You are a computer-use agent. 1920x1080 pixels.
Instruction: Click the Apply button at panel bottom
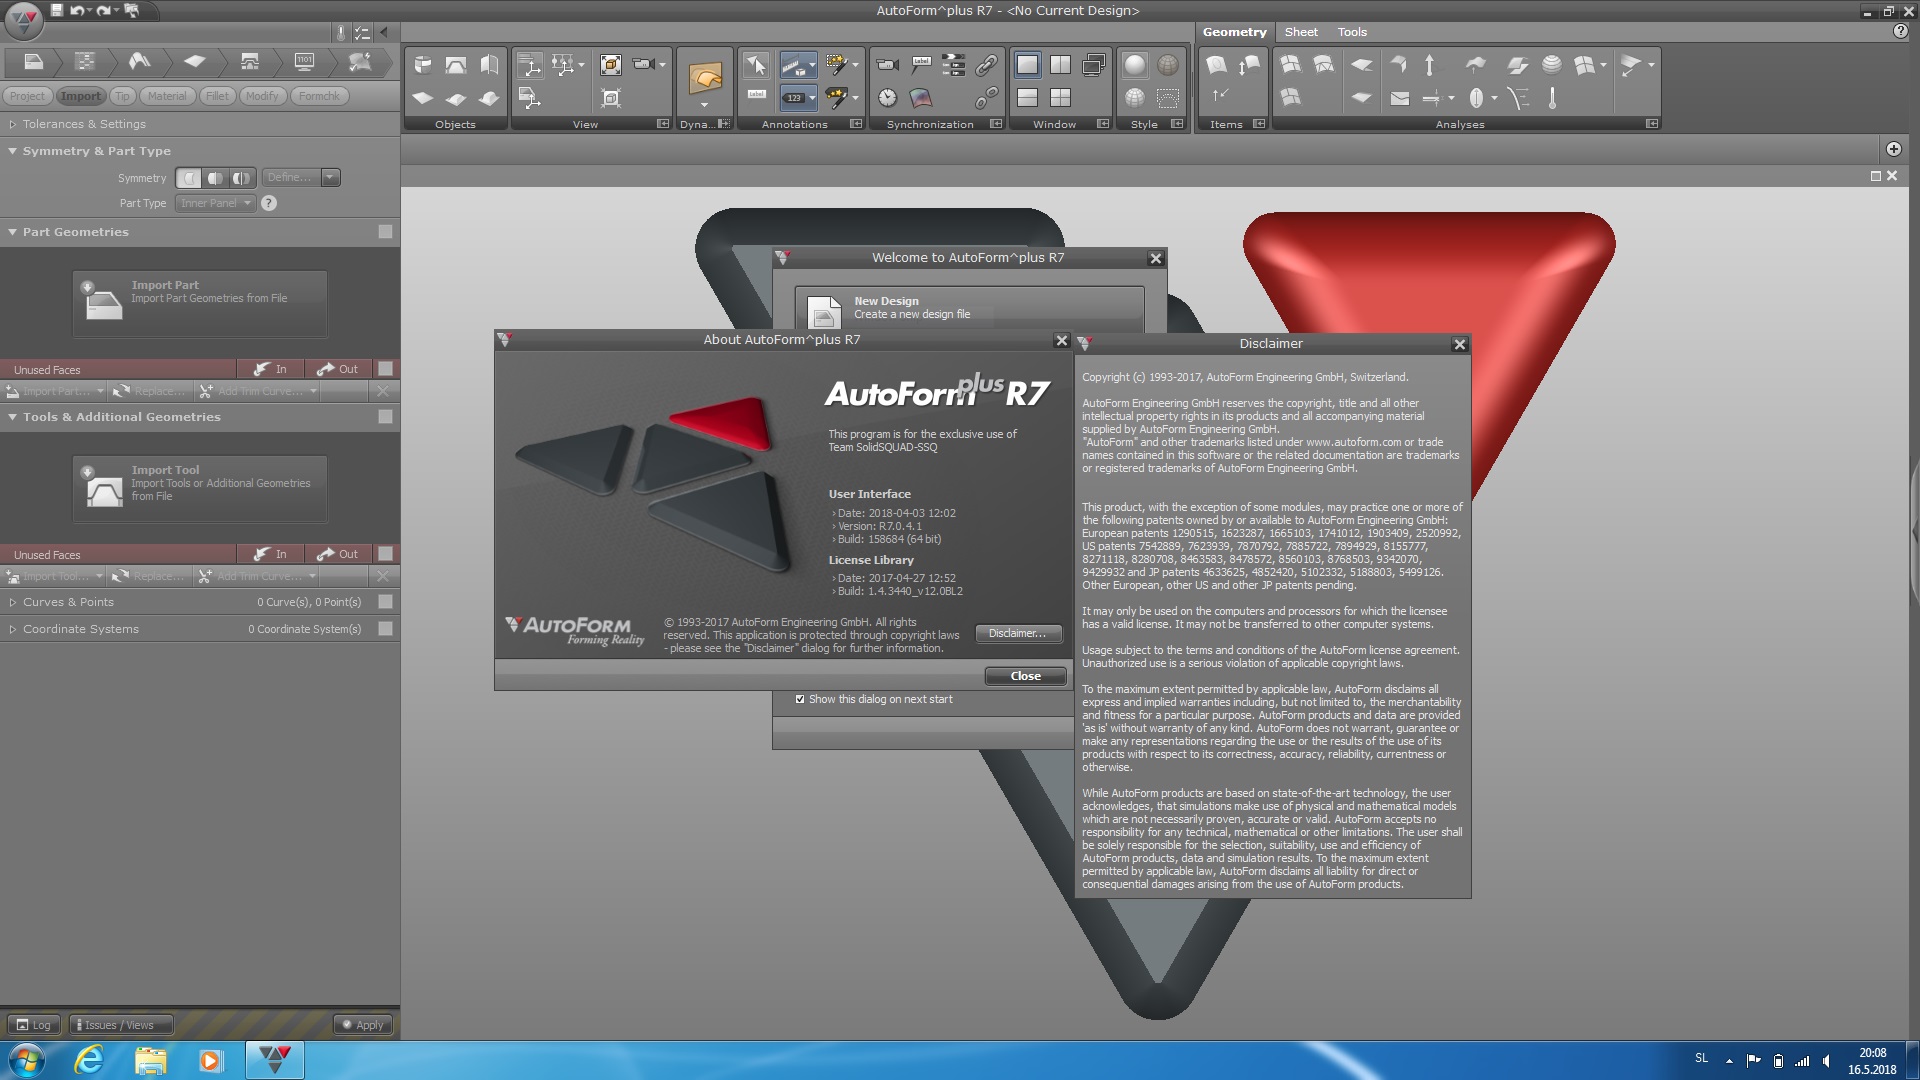coord(362,1025)
